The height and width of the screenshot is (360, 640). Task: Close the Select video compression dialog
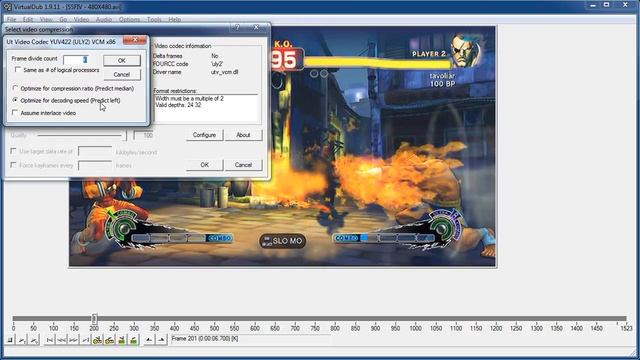coord(256,28)
